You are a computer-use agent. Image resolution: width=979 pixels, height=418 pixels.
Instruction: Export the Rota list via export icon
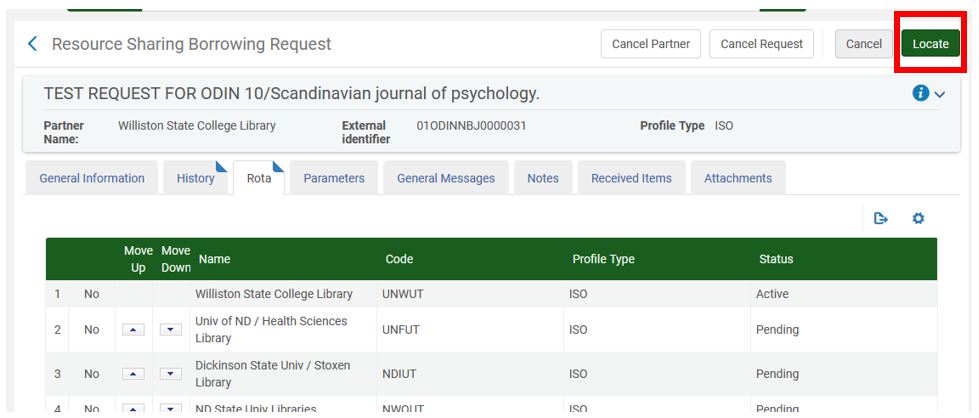coord(880,219)
